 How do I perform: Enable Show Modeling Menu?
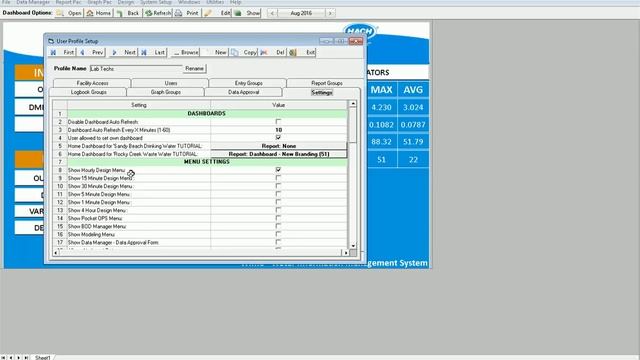(x=278, y=234)
